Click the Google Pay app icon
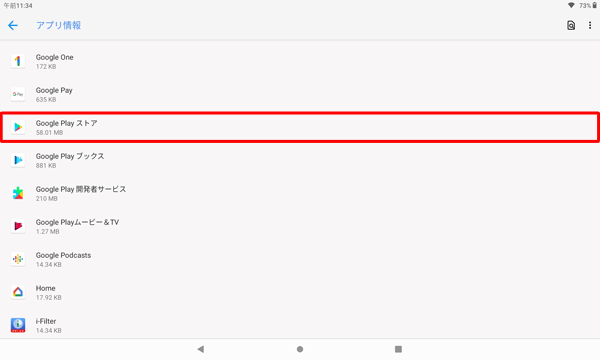Viewport: 600px width, 360px height. 18,94
